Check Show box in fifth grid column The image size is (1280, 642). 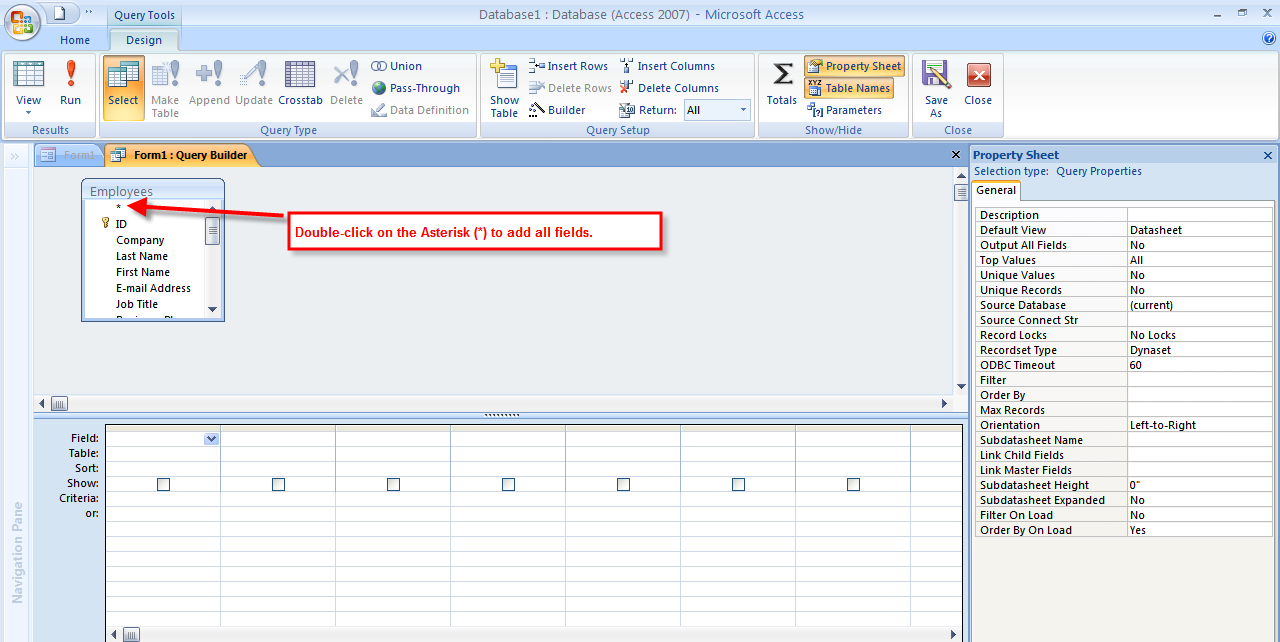tap(623, 484)
